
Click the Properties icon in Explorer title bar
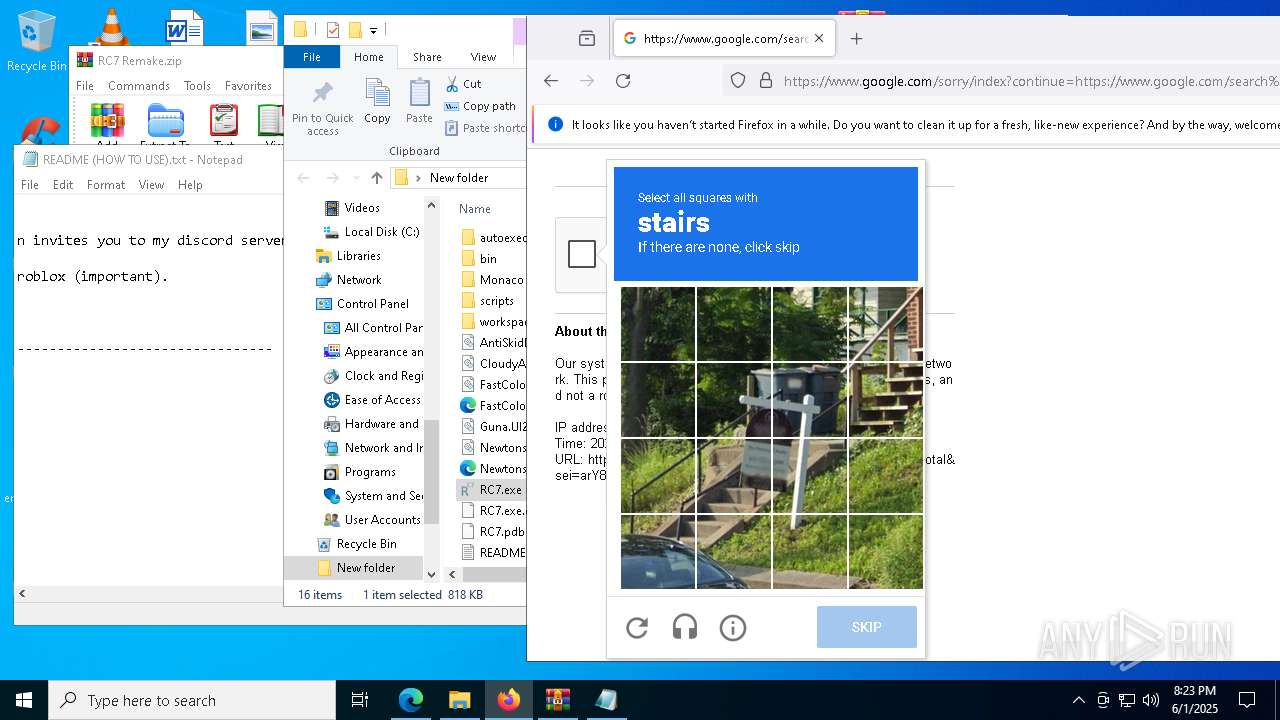coord(333,30)
